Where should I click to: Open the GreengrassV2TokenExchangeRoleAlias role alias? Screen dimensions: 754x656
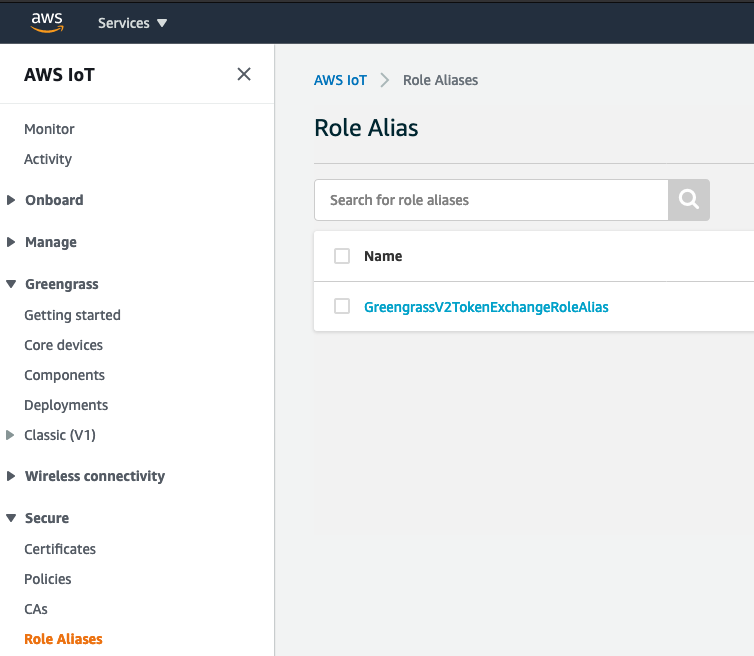pyautogui.click(x=486, y=307)
